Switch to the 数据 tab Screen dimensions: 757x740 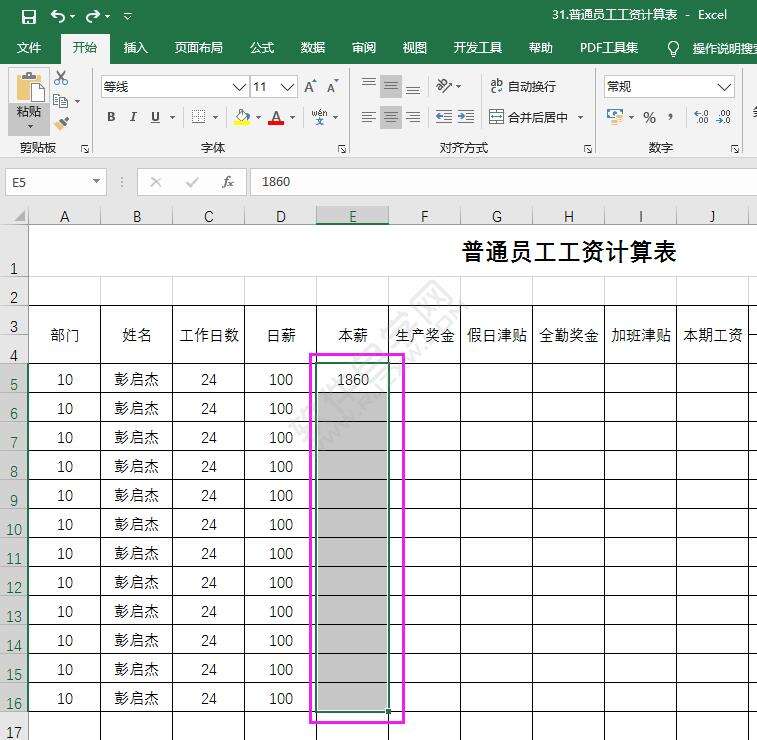tap(313, 48)
